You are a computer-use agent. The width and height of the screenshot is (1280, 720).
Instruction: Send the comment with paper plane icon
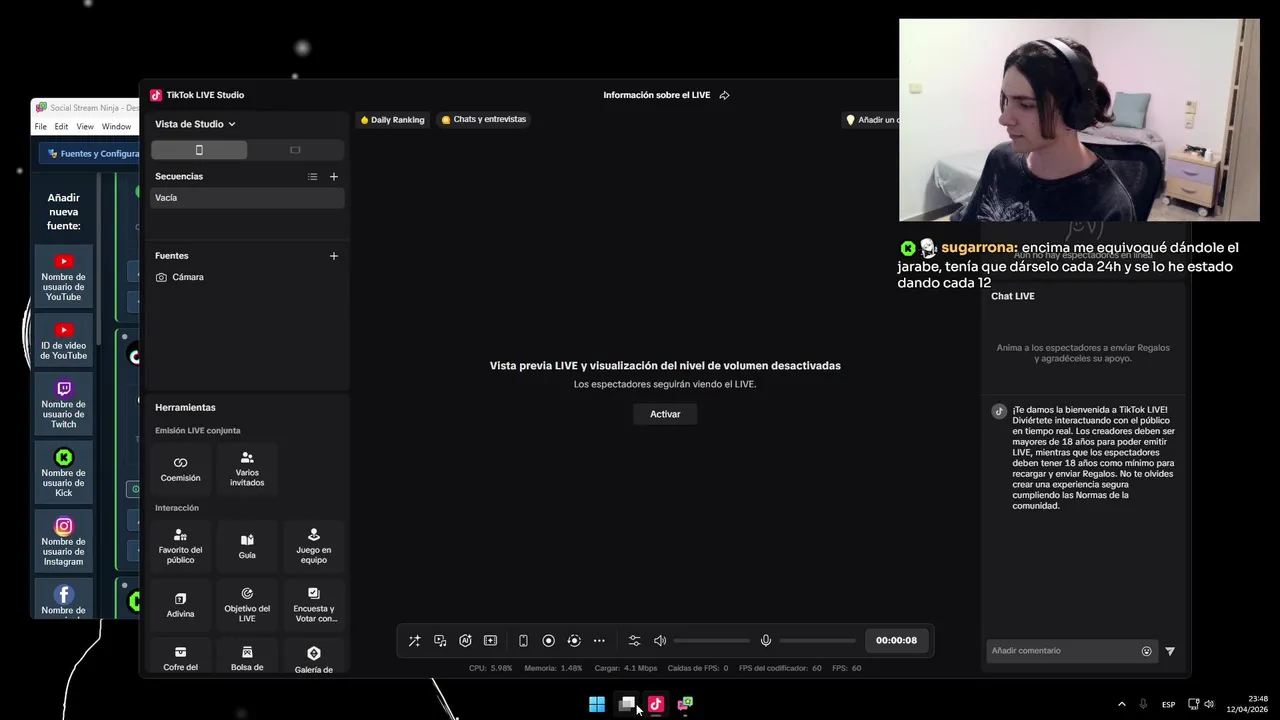tap(1170, 651)
